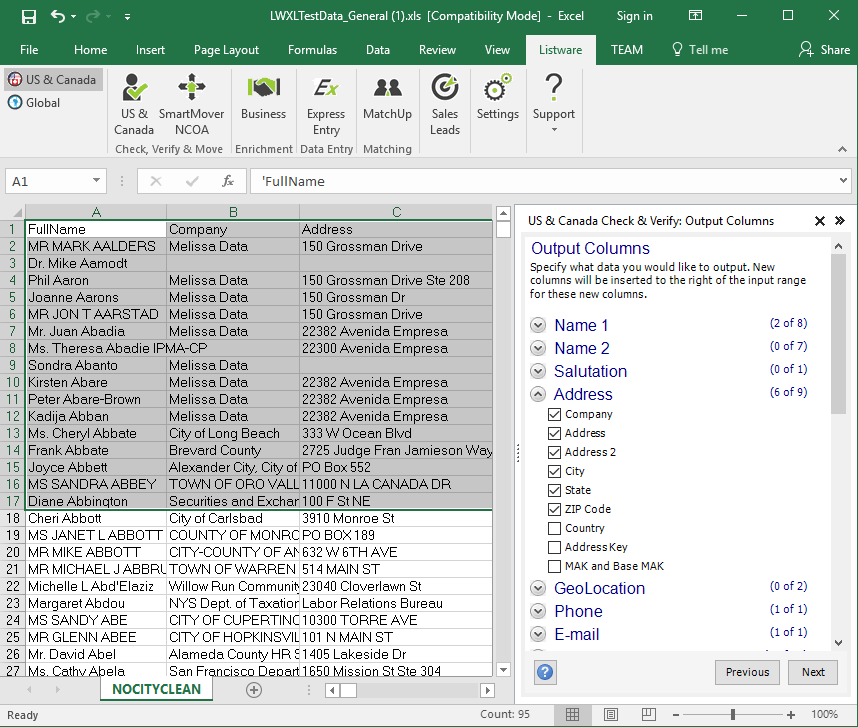This screenshot has width=858, height=727.
Task: Open Sales Leads in the ribbon
Action: [445, 105]
